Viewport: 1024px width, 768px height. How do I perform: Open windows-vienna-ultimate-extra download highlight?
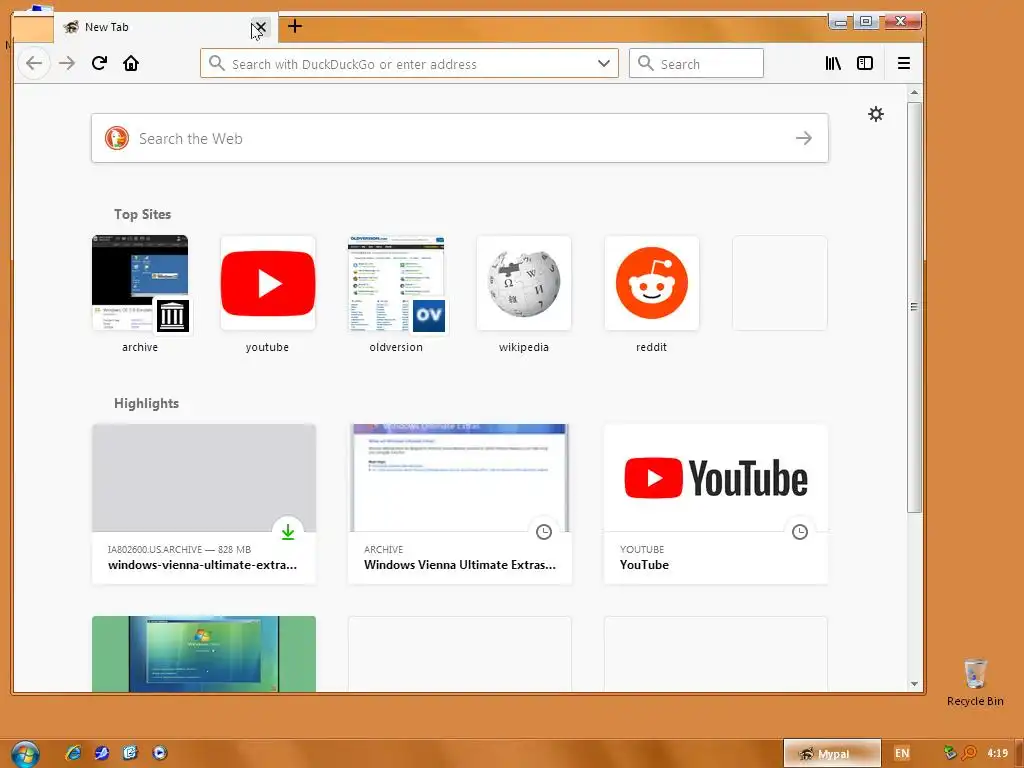pos(204,504)
